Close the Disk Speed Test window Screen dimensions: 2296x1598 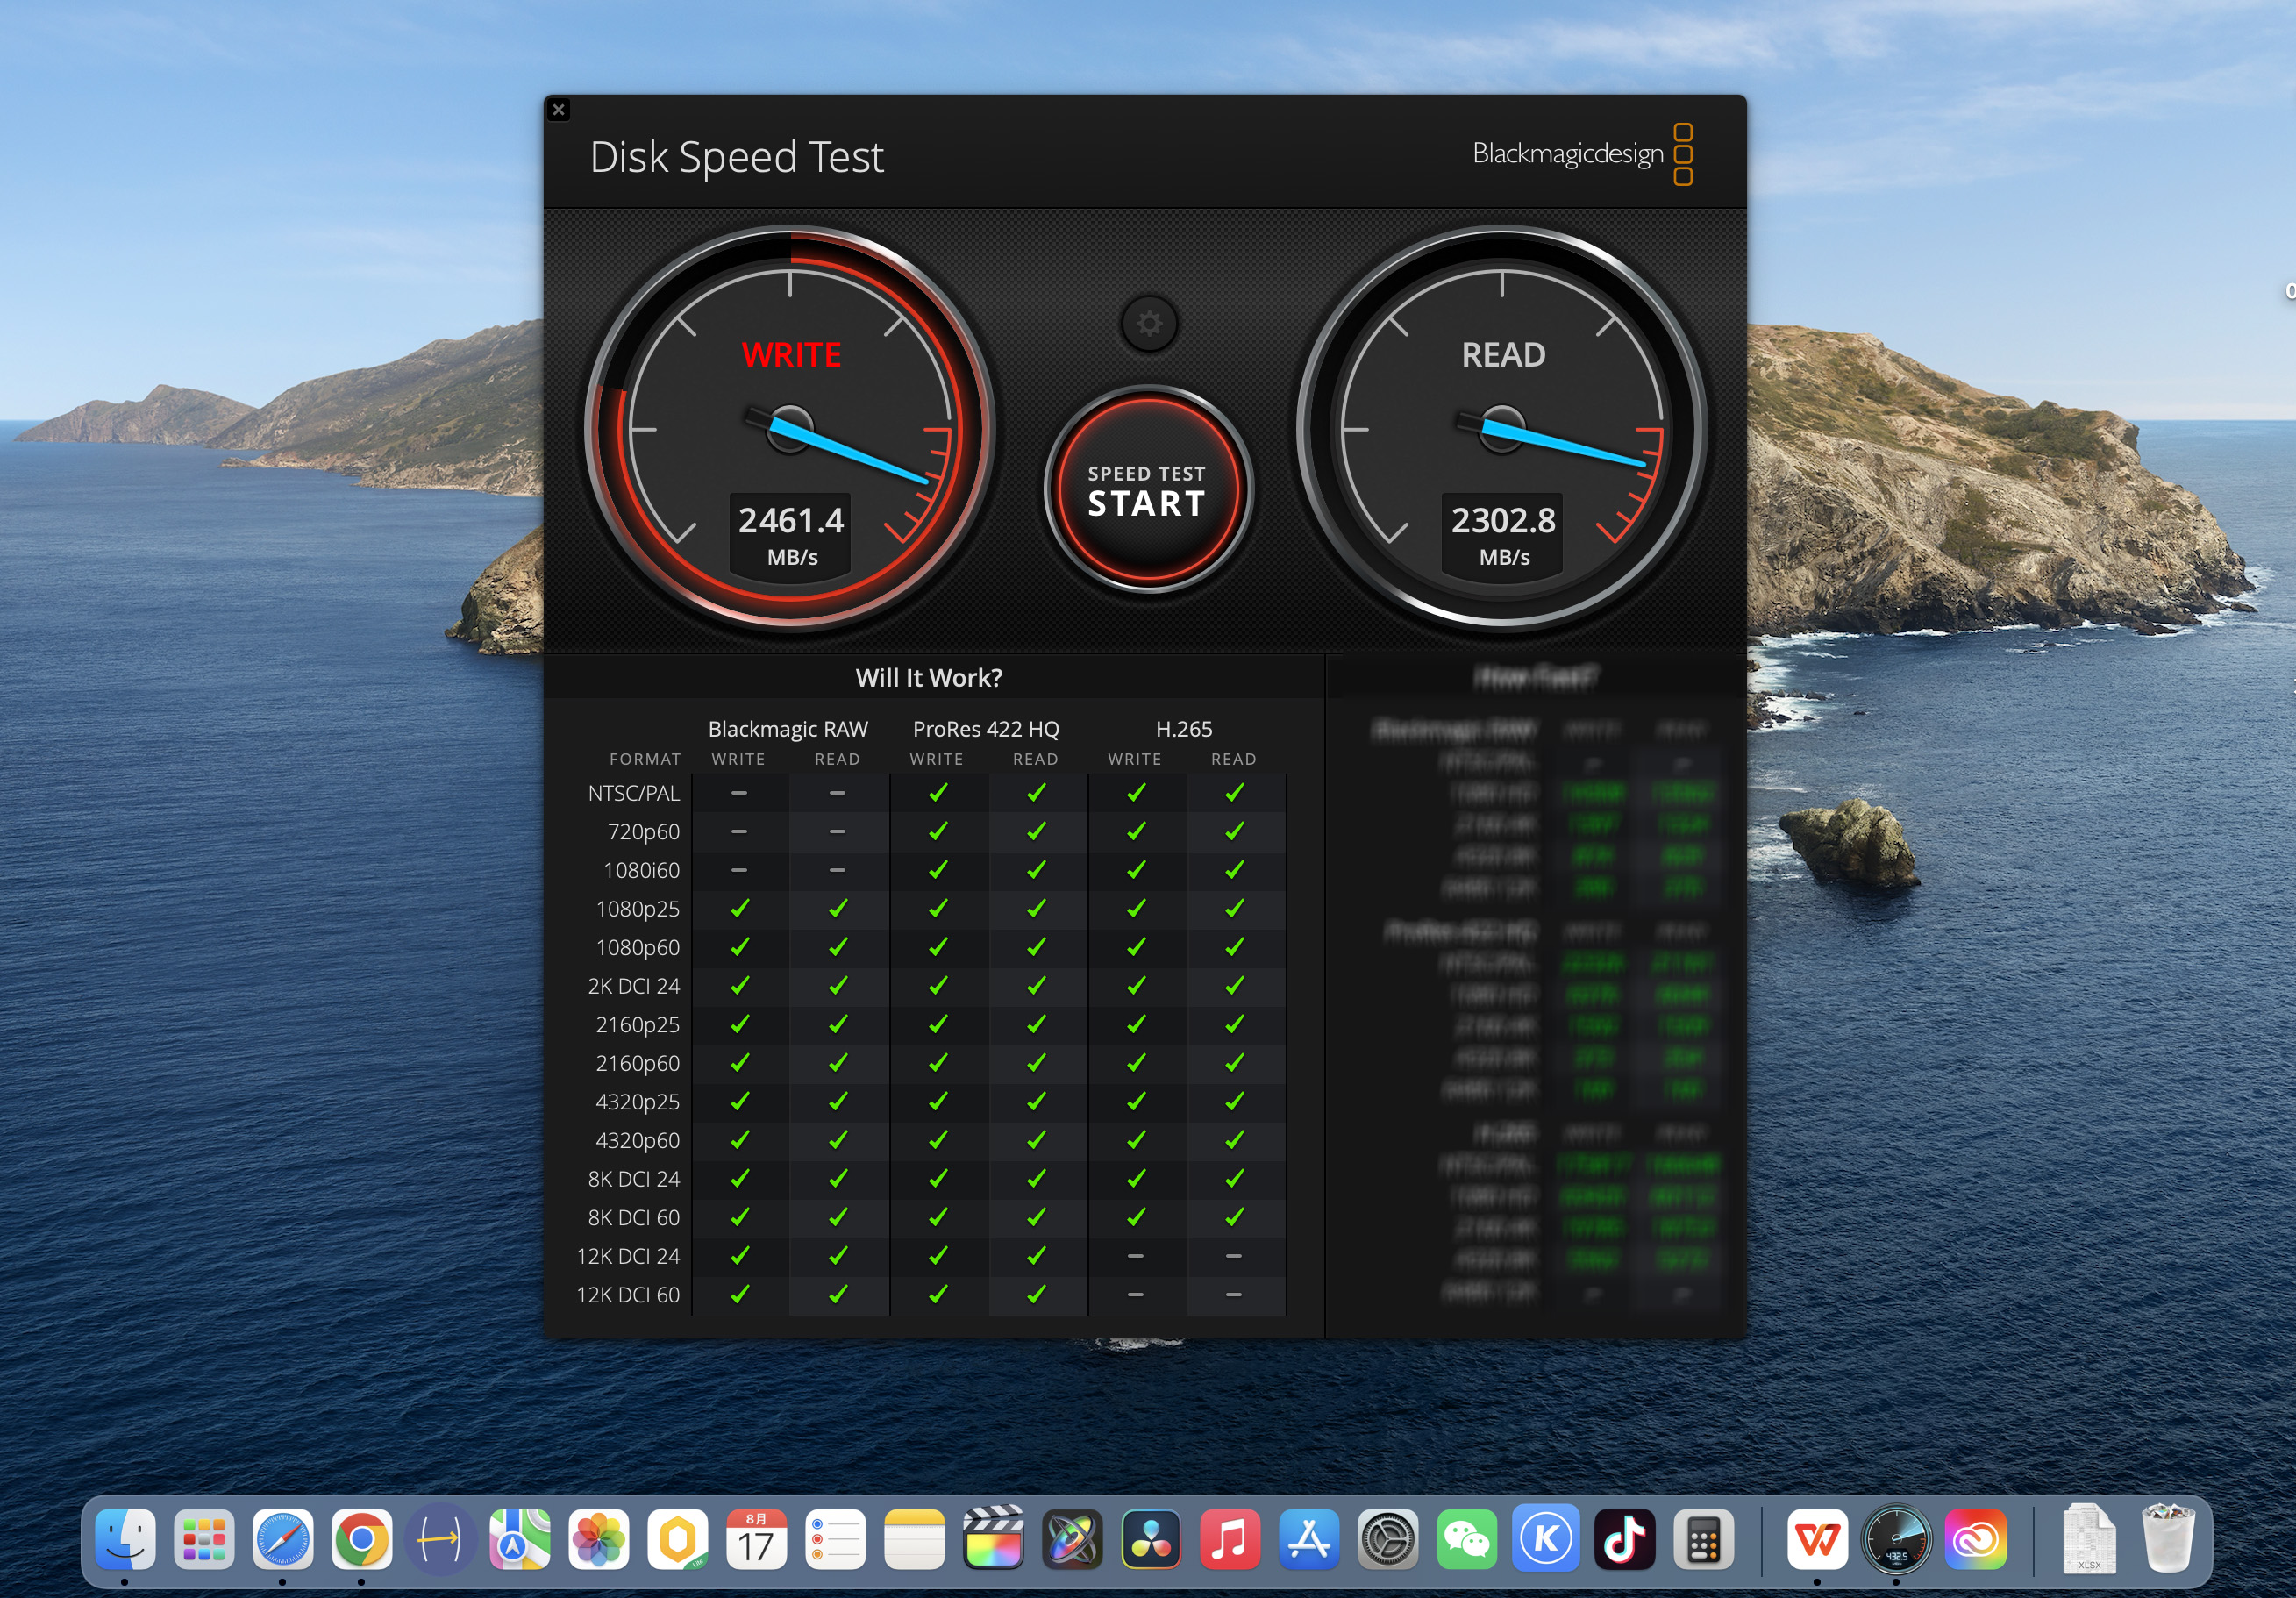[559, 110]
